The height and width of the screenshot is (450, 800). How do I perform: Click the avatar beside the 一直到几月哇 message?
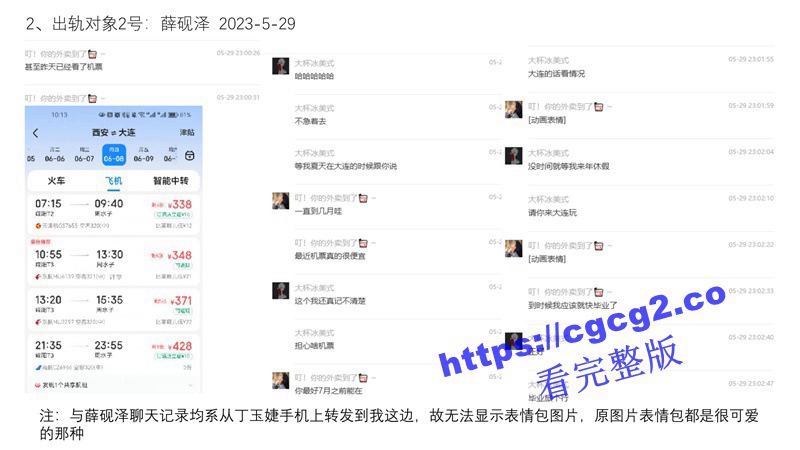click(x=281, y=201)
